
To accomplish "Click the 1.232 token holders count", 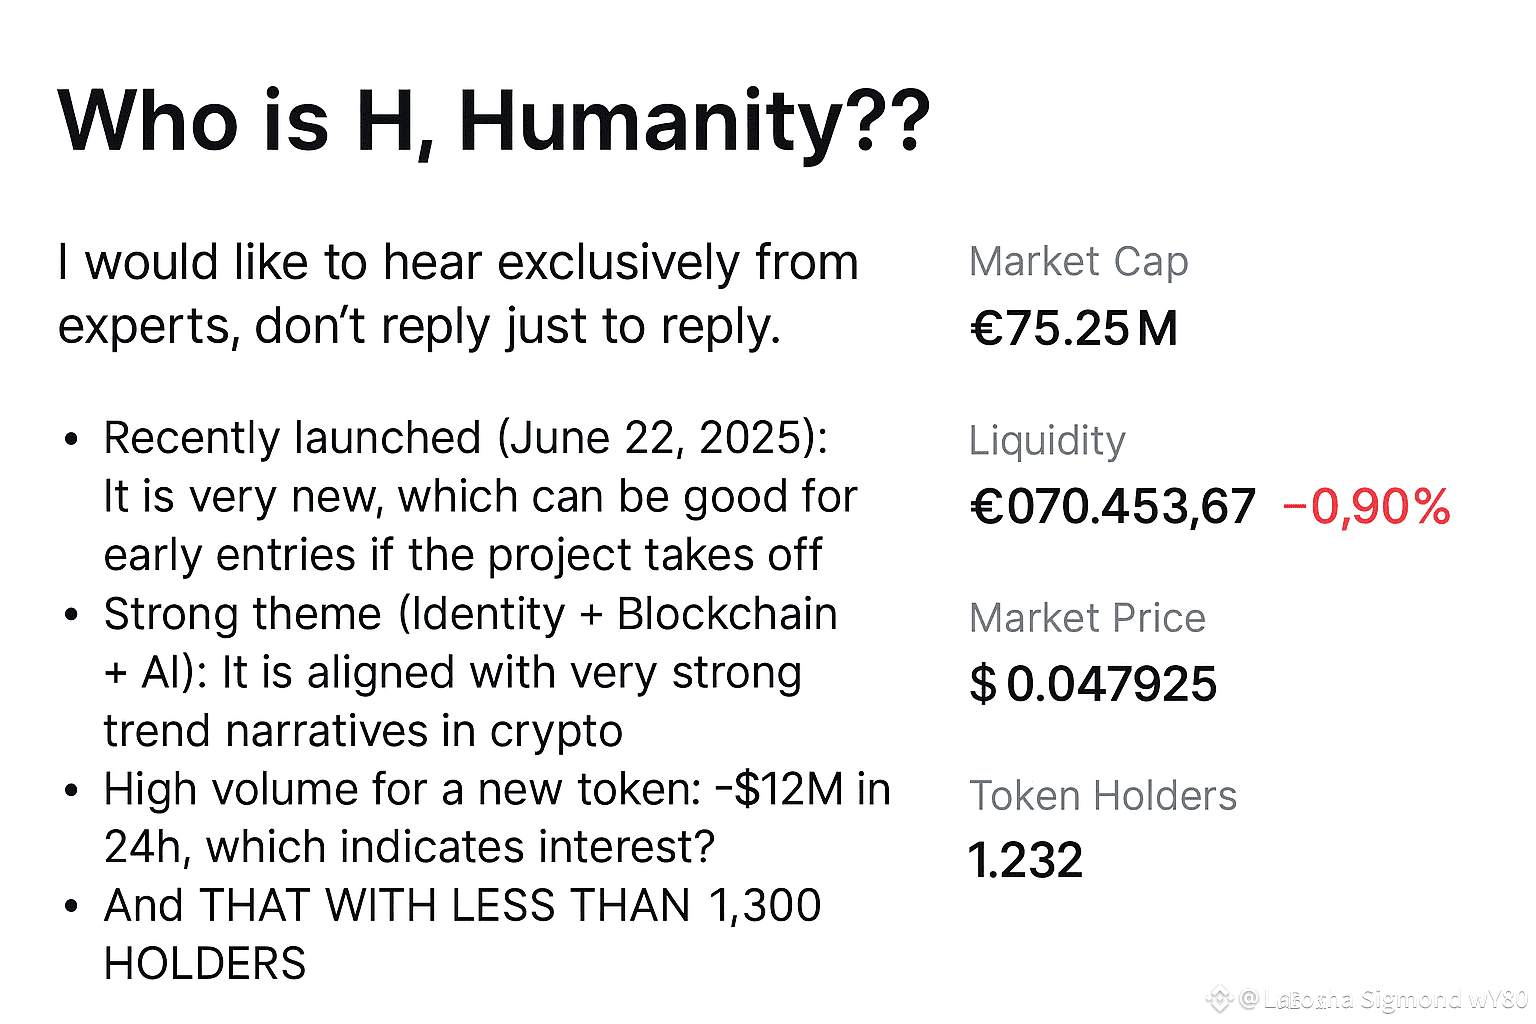I will [1026, 860].
